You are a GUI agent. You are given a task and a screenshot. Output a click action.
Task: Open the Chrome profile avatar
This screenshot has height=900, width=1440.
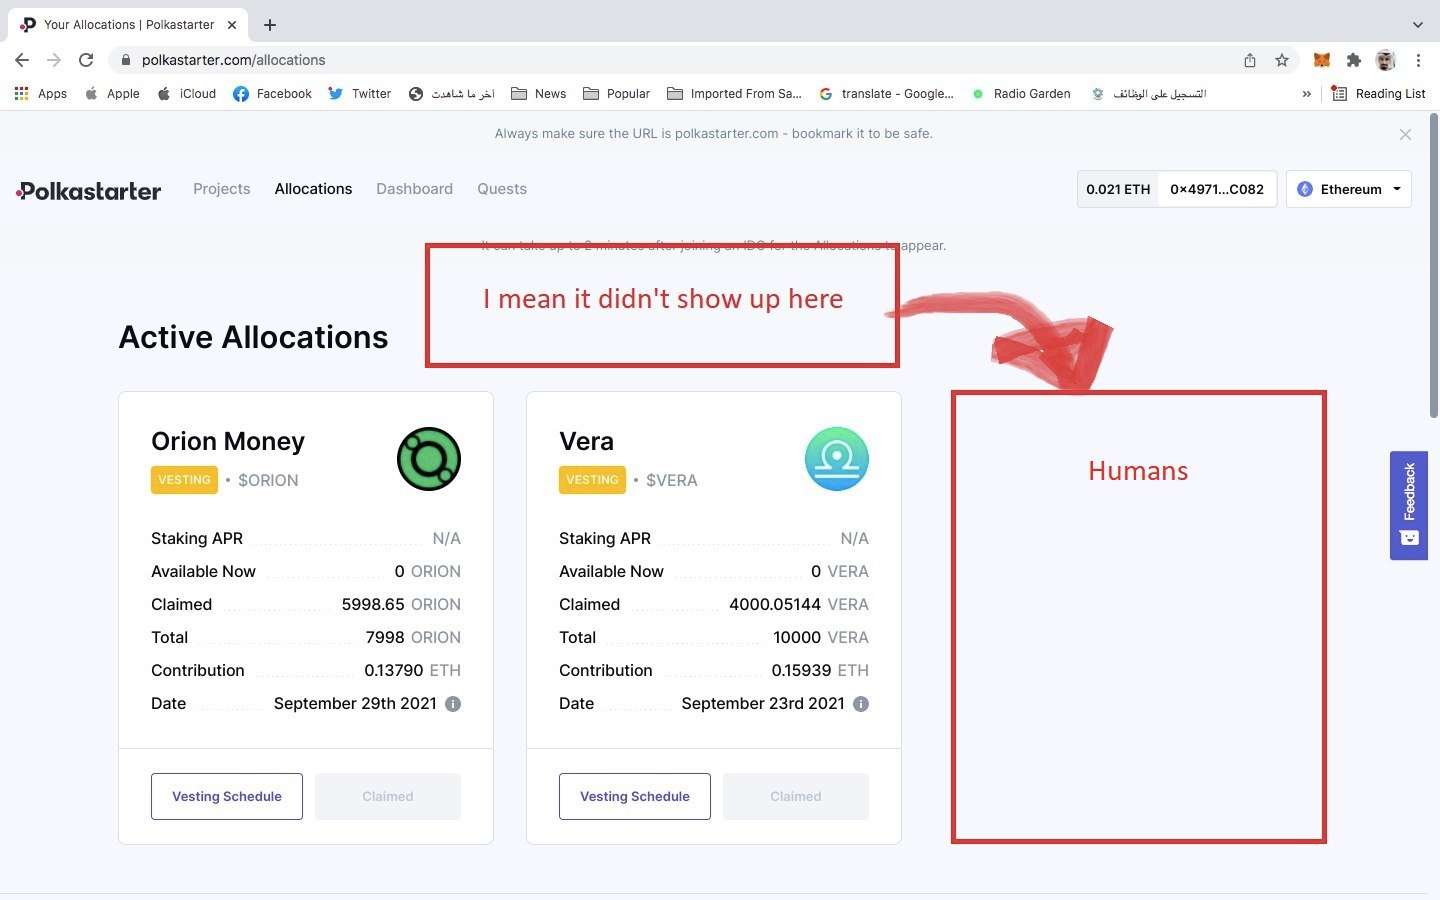pyautogui.click(x=1385, y=60)
